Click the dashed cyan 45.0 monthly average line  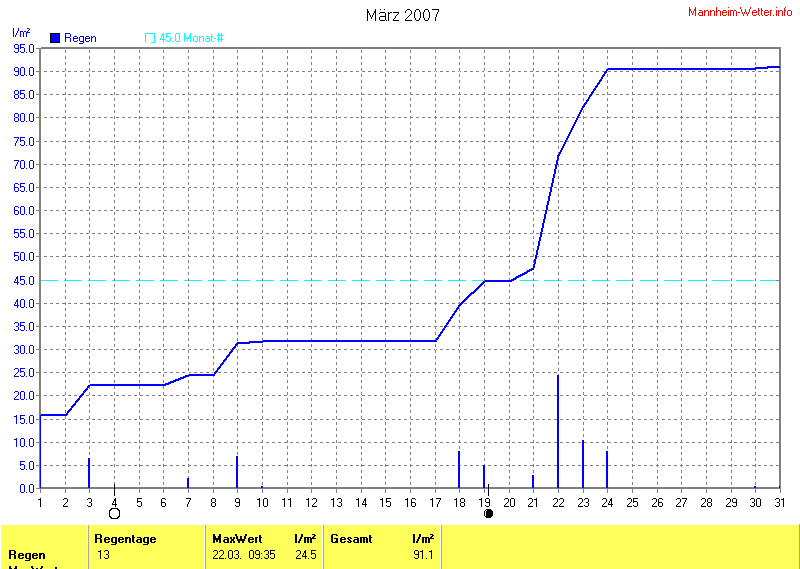pos(300,280)
